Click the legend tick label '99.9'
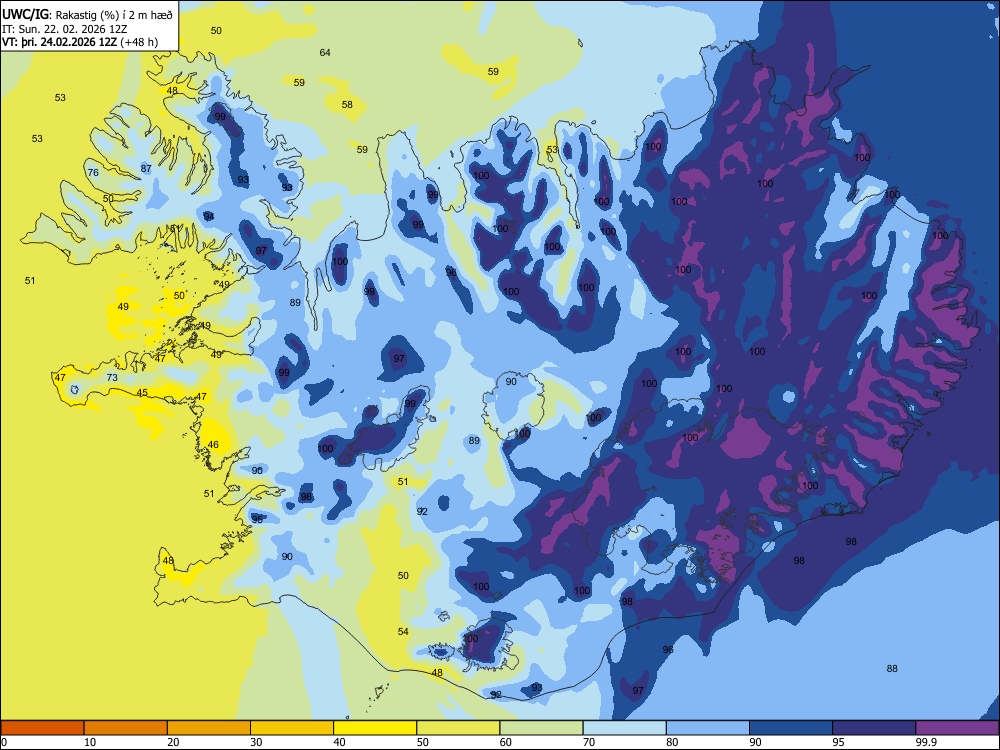 (x=926, y=742)
